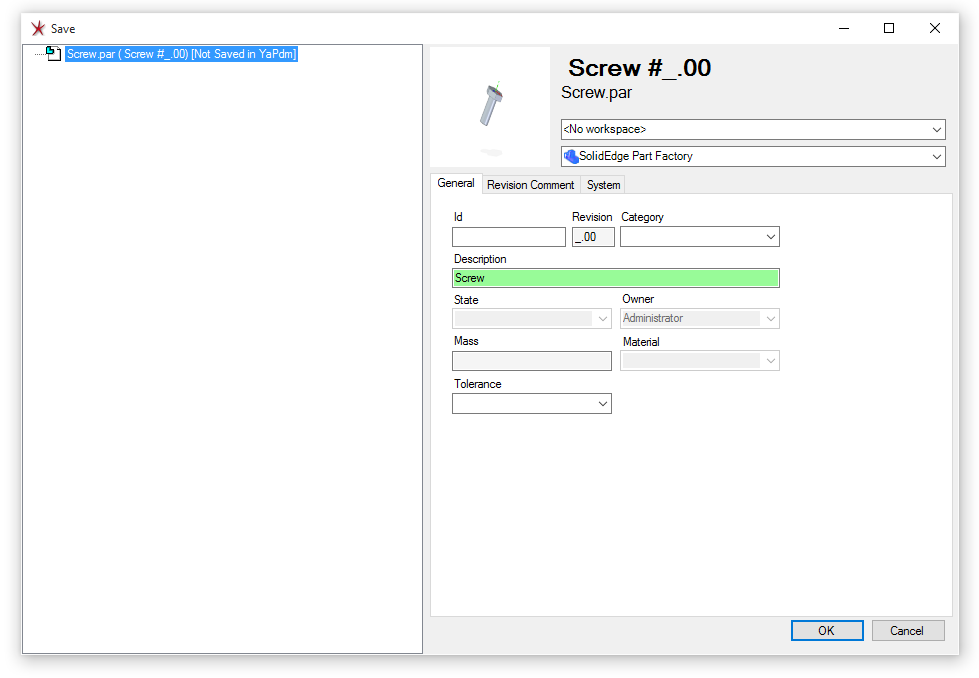The image size is (979, 678).
Task: Click the SolidEdge Part Factory blue icon
Action: click(571, 156)
